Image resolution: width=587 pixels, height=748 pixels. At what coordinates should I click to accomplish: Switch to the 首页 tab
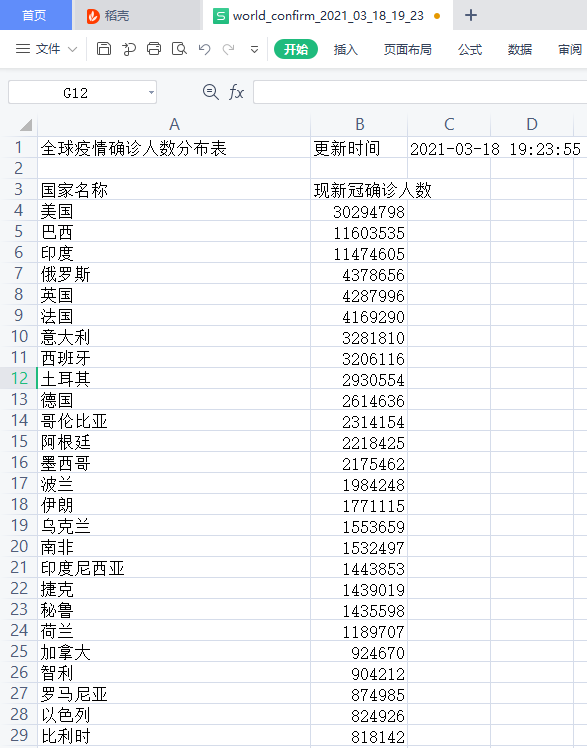point(35,15)
